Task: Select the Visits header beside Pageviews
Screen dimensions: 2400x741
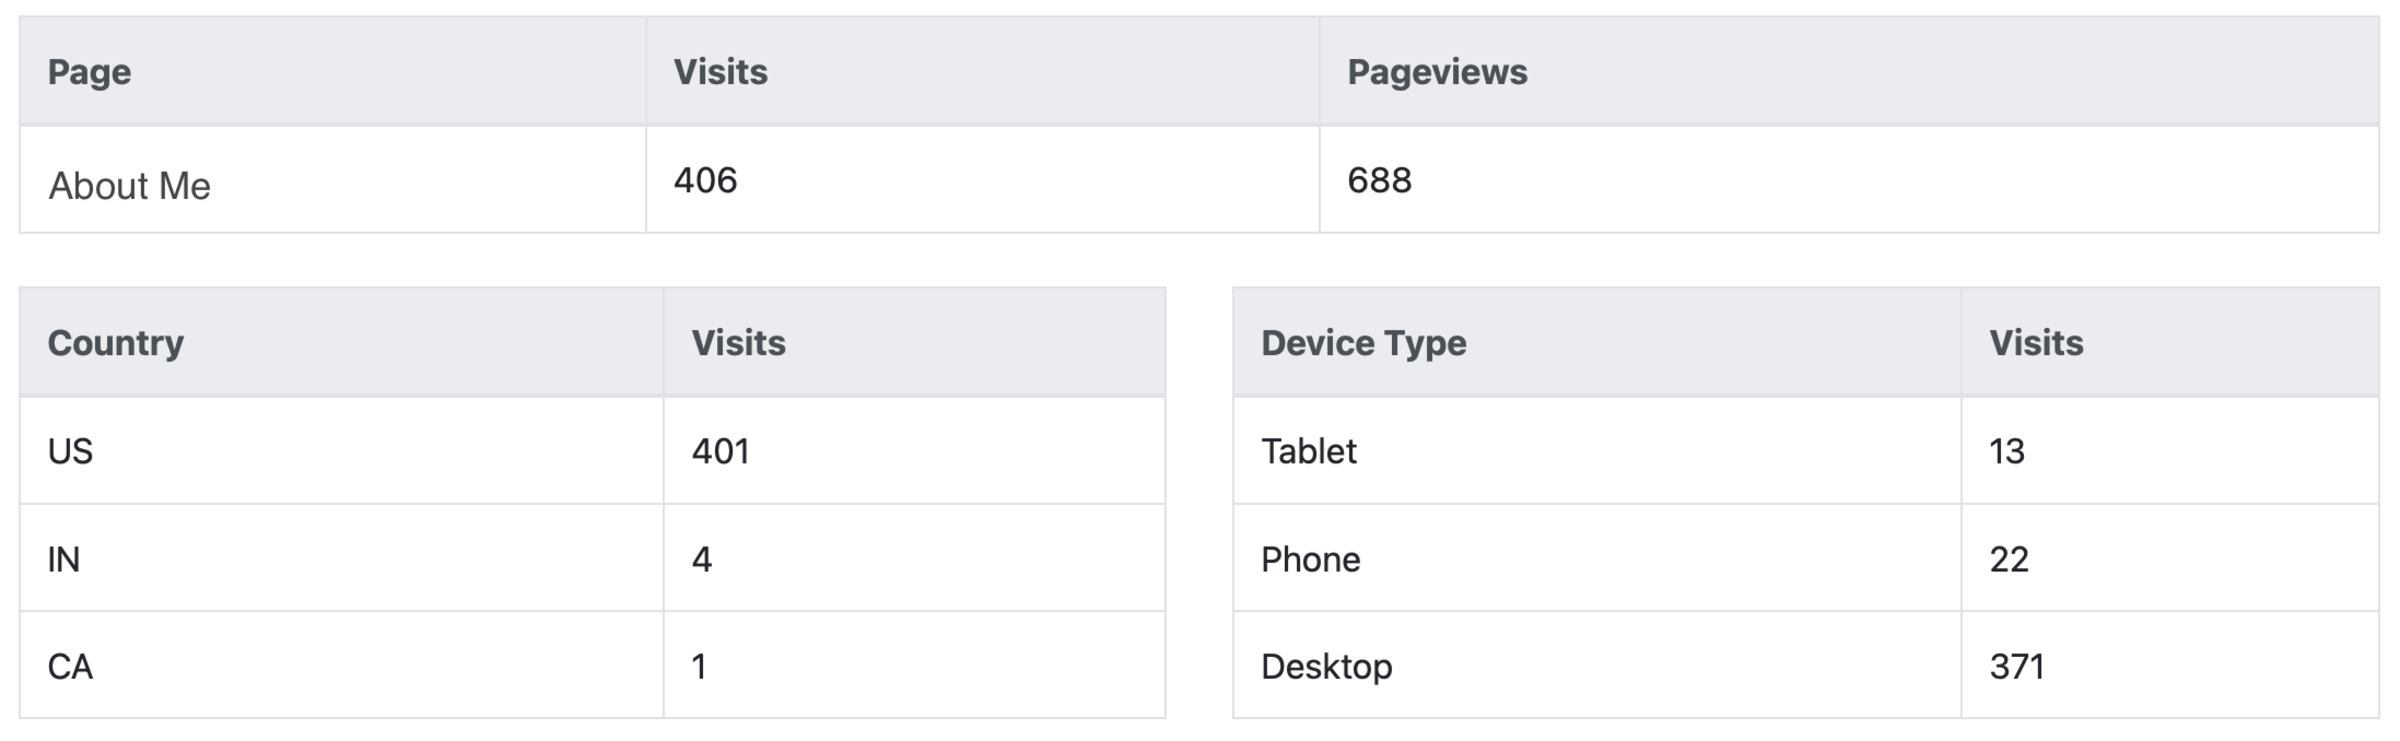Action: click(x=720, y=72)
